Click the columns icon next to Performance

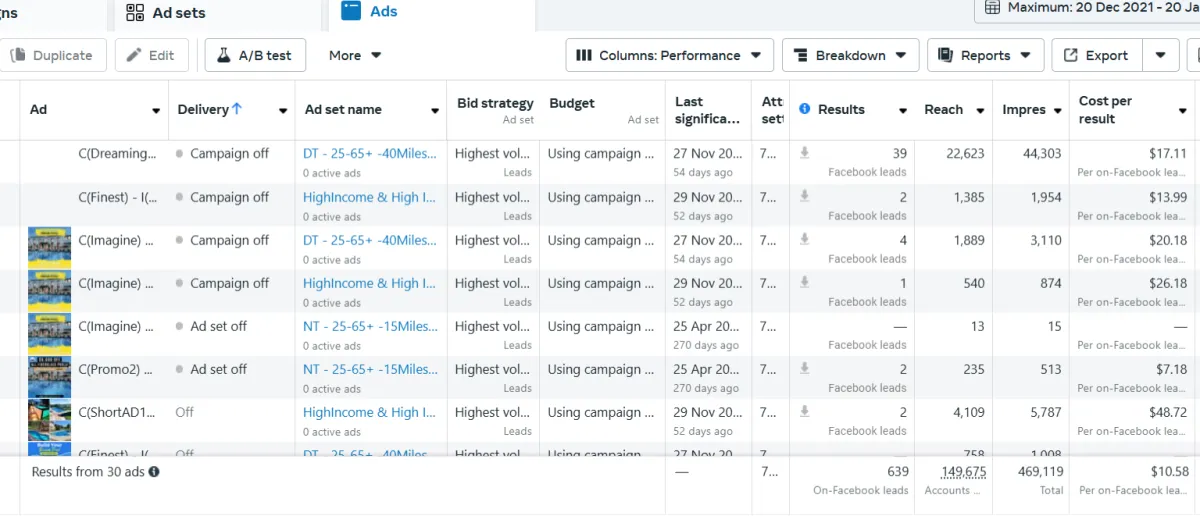[x=586, y=56]
